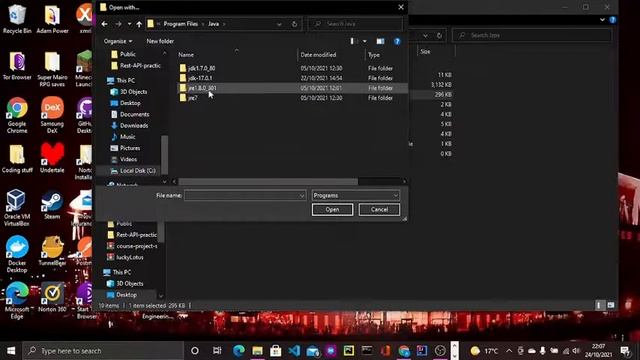Open Microsoft Store from taskbar

point(276,351)
